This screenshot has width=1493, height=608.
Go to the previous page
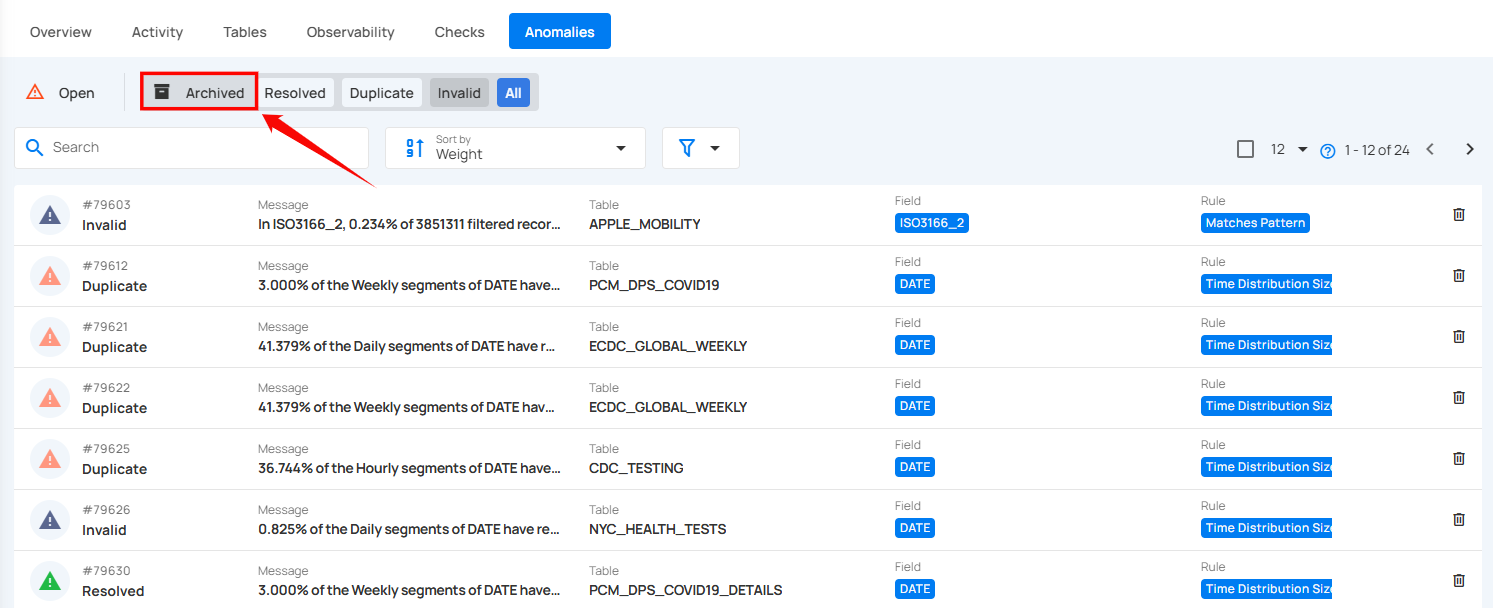click(x=1430, y=149)
